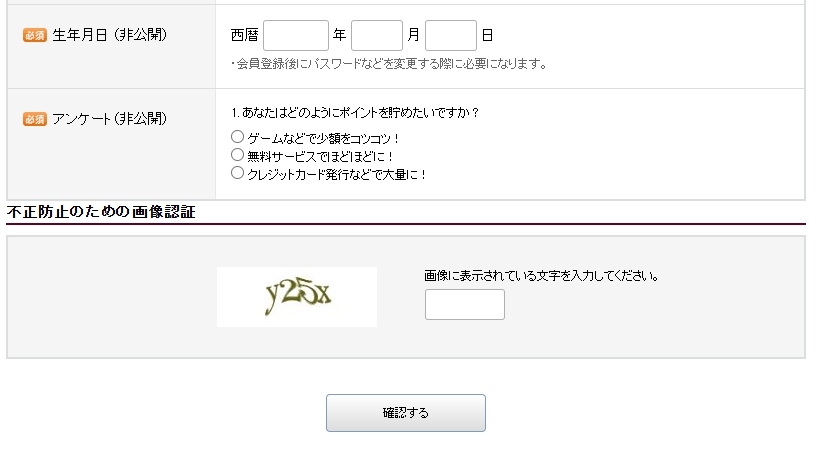
Task: Click the 必須 badge beside アンケート
Action: click(x=35, y=119)
